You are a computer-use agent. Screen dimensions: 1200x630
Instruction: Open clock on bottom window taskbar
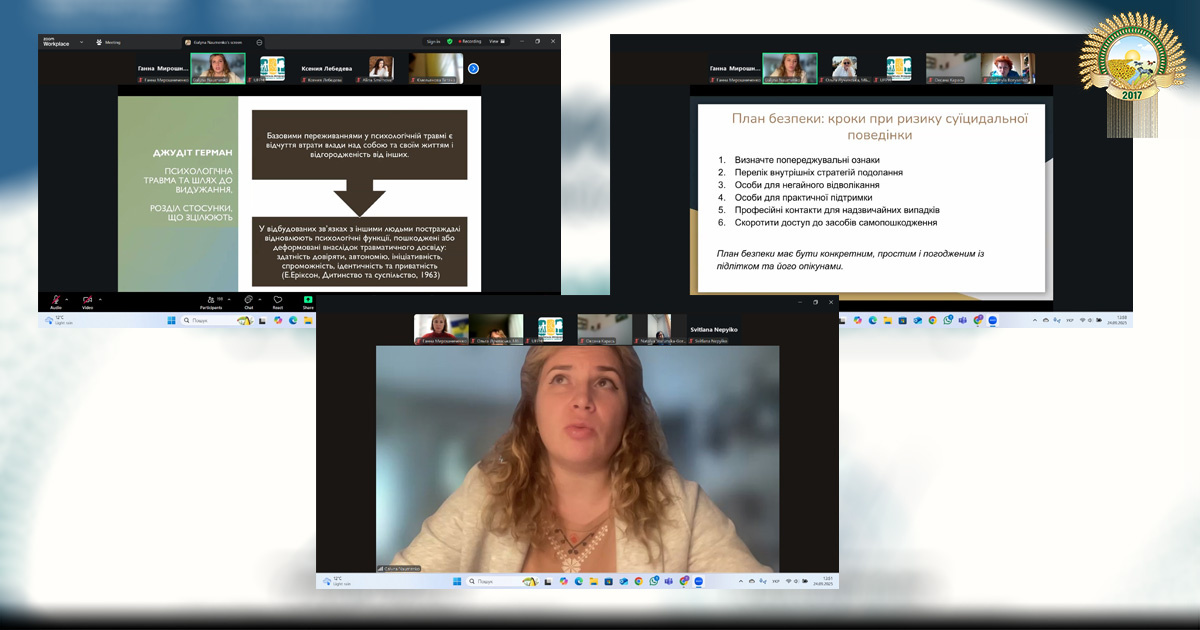pyautogui.click(x=825, y=581)
